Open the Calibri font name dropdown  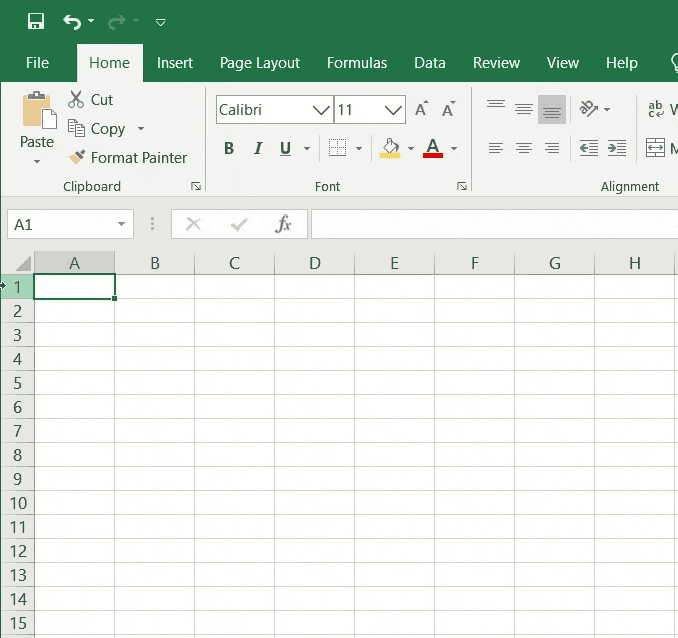tap(321, 110)
